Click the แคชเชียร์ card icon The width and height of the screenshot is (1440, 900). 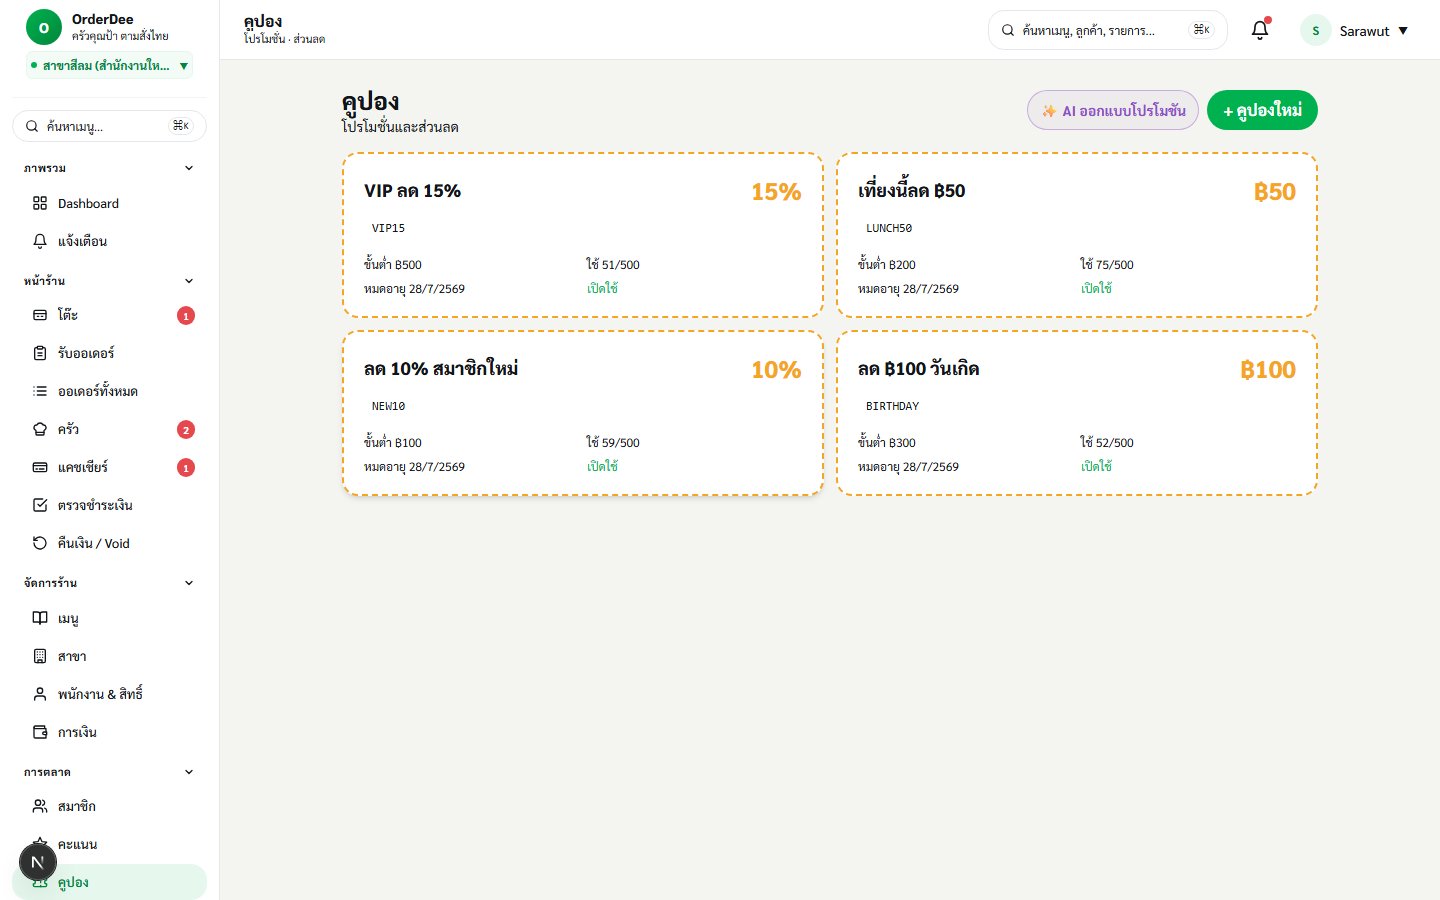(x=40, y=467)
